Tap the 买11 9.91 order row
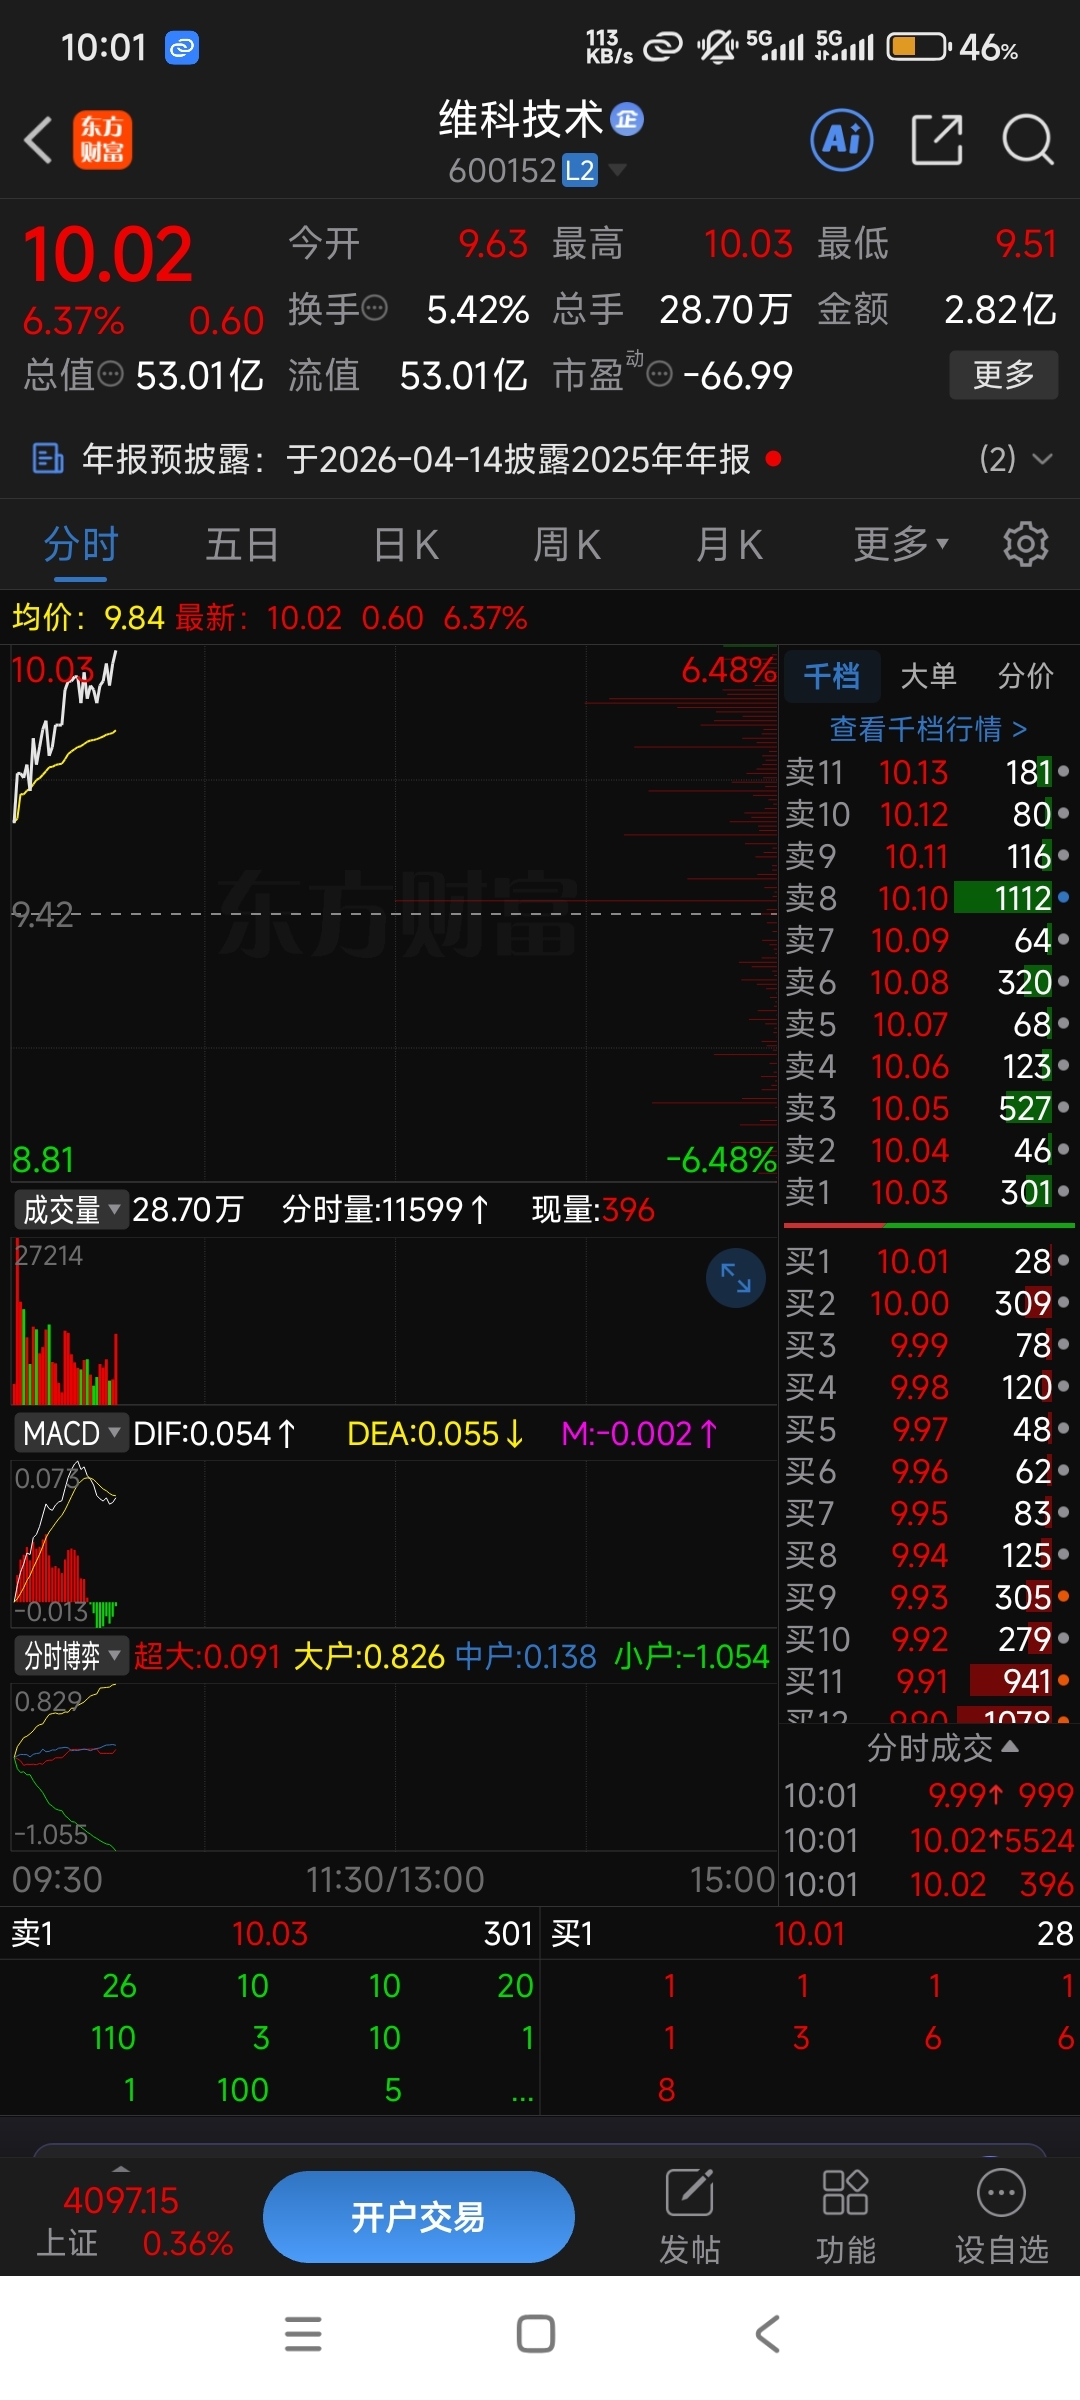The height and width of the screenshot is (2400, 1080). (928, 1681)
